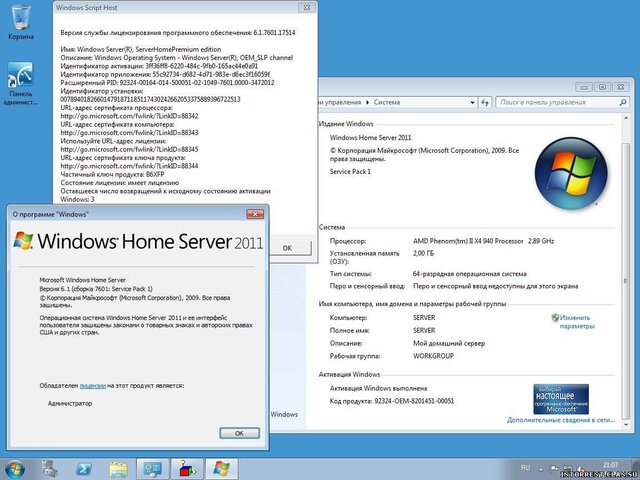
Task: Open the лицензии link in About Windows
Action: [93, 385]
